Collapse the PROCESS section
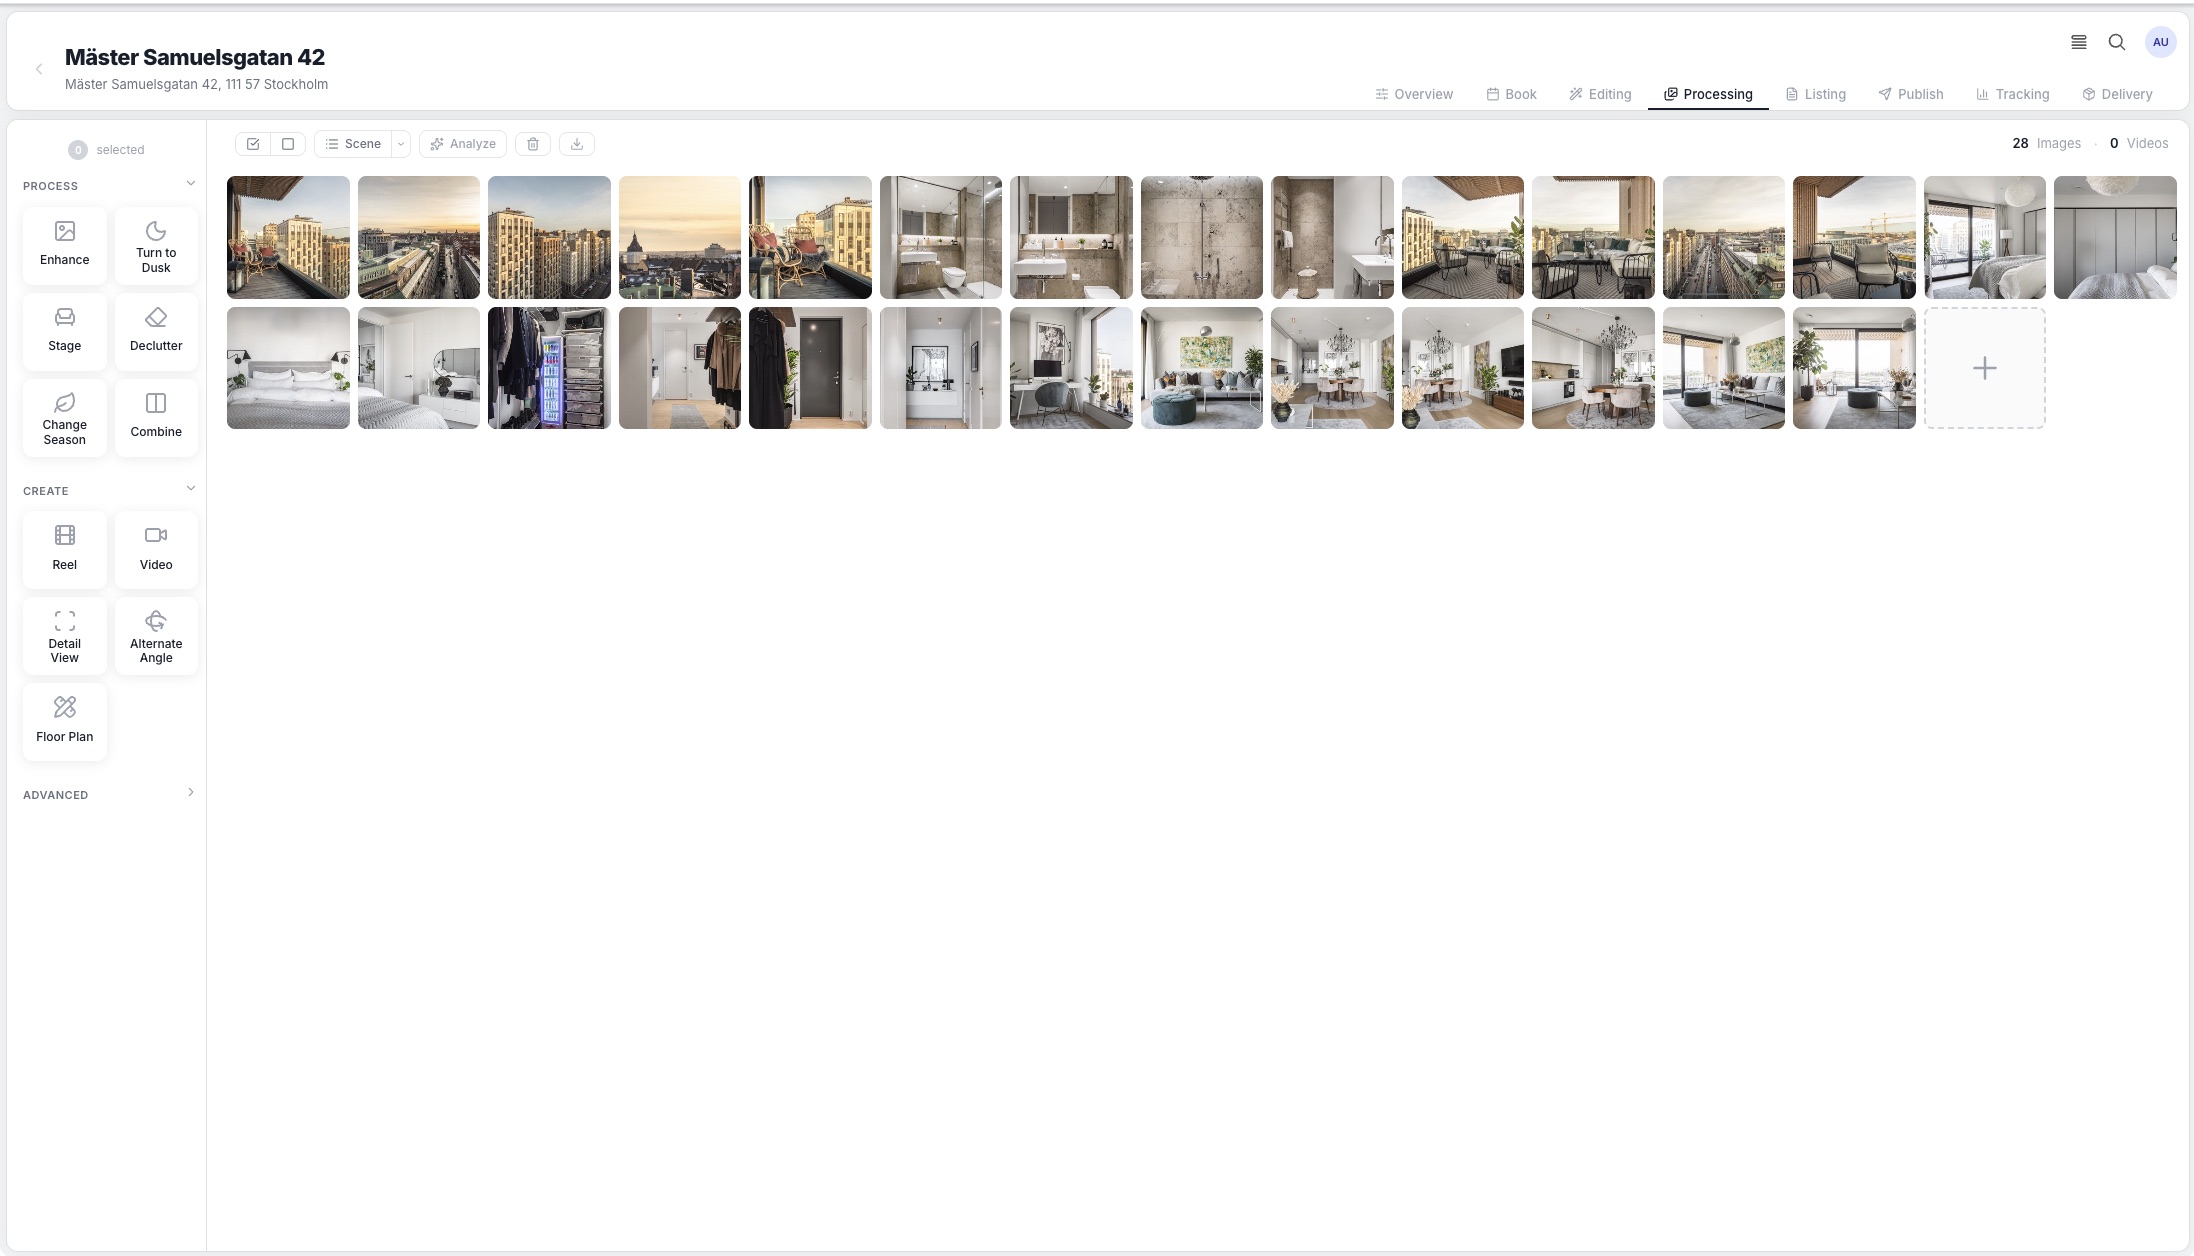 (x=191, y=184)
